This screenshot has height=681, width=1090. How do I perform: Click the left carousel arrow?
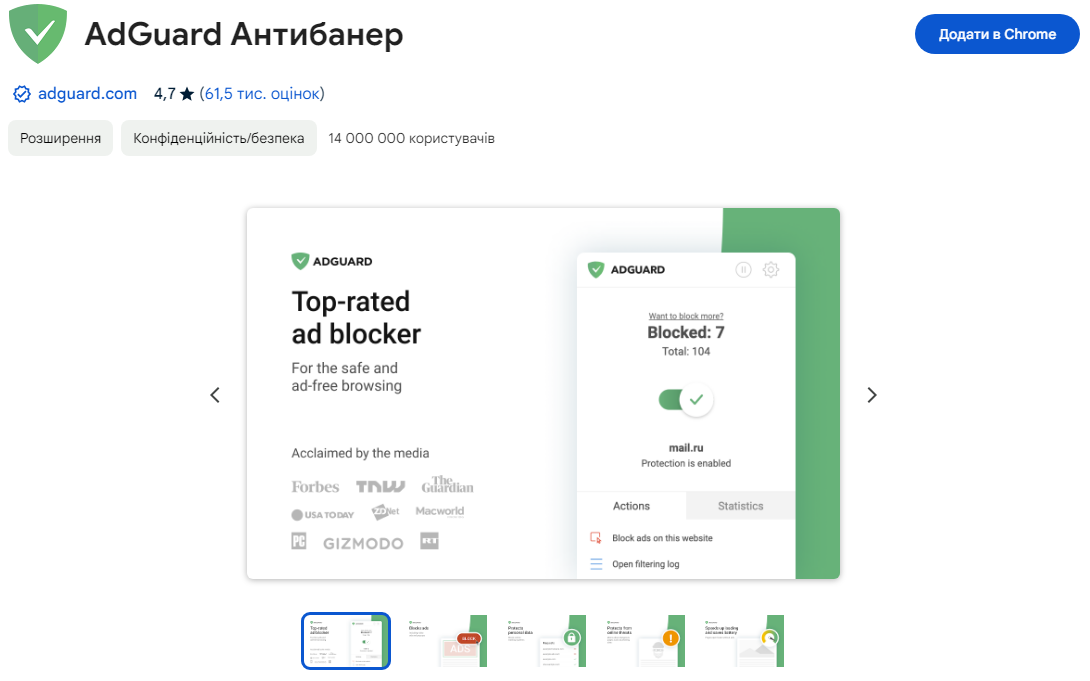215,395
